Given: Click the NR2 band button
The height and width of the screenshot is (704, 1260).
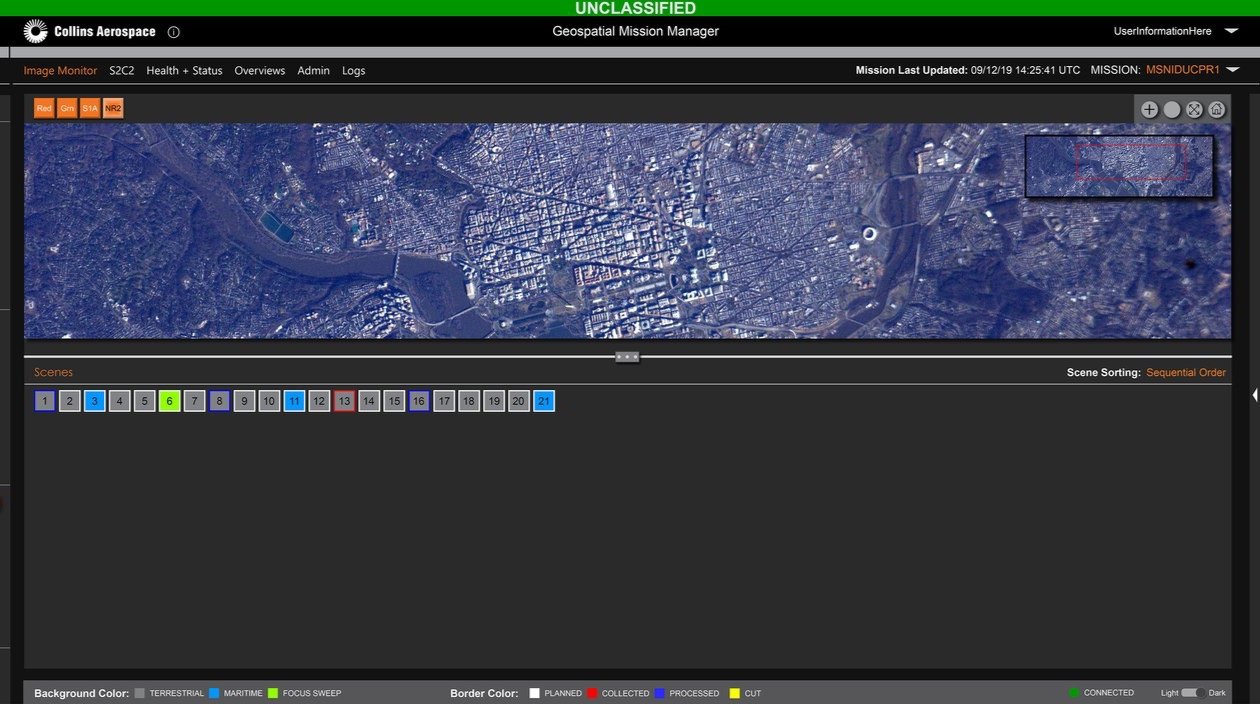Looking at the screenshot, I should pyautogui.click(x=113, y=108).
